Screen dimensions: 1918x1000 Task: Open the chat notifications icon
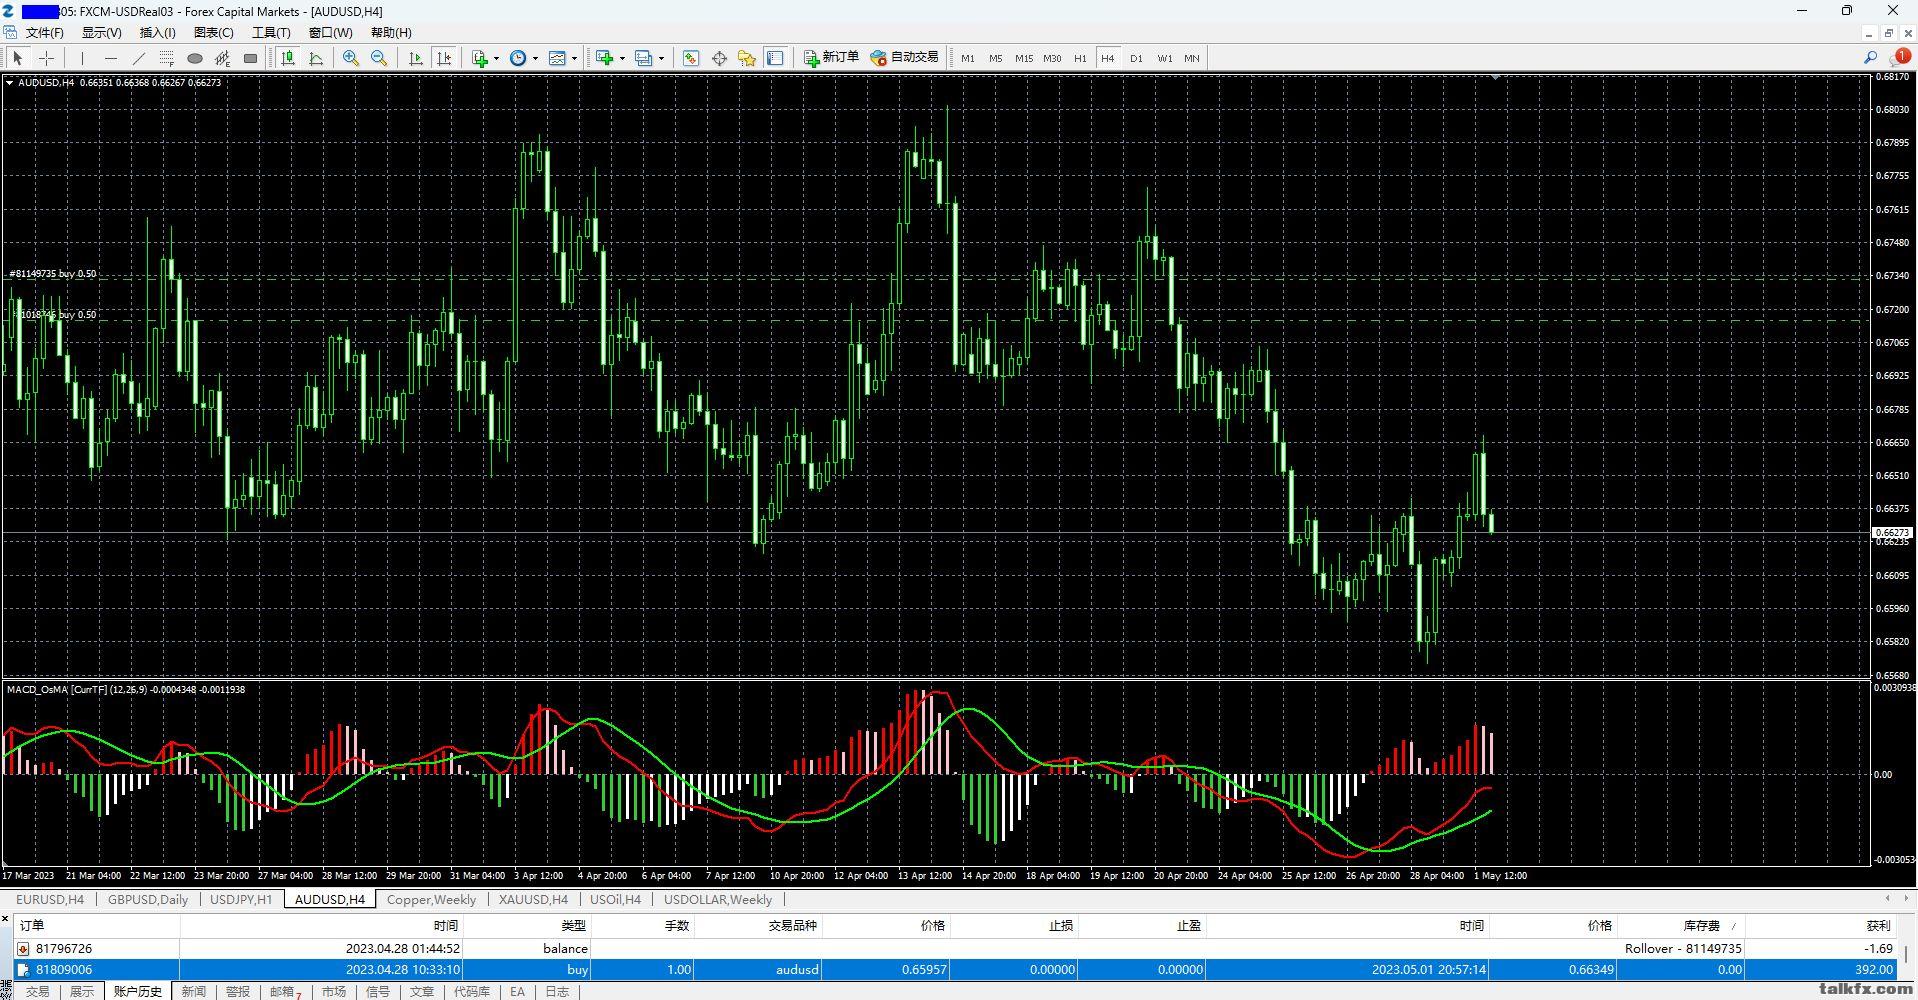1899,58
